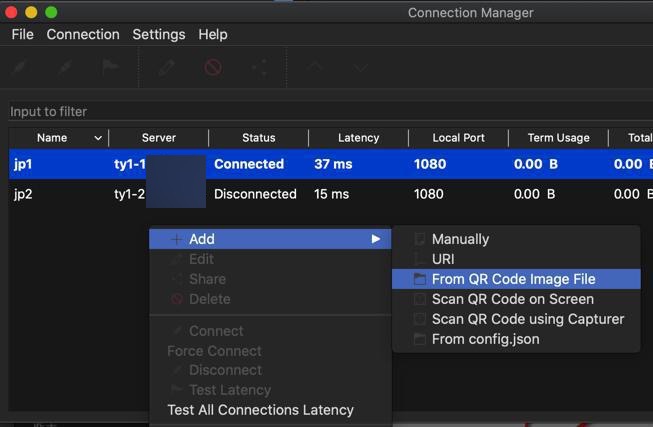653x427 pixels.
Task: Sort by the Latency column header
Action: [359, 138]
